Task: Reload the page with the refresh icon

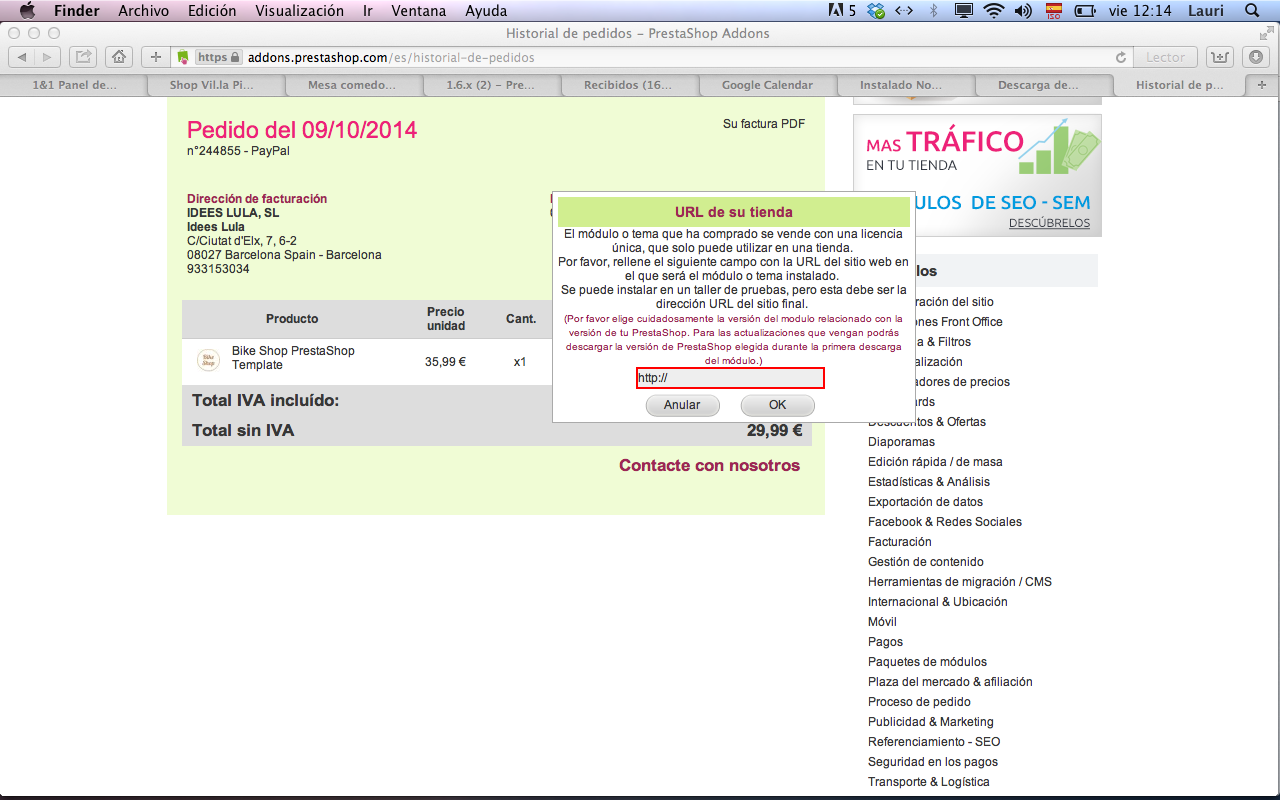Action: [x=1121, y=58]
